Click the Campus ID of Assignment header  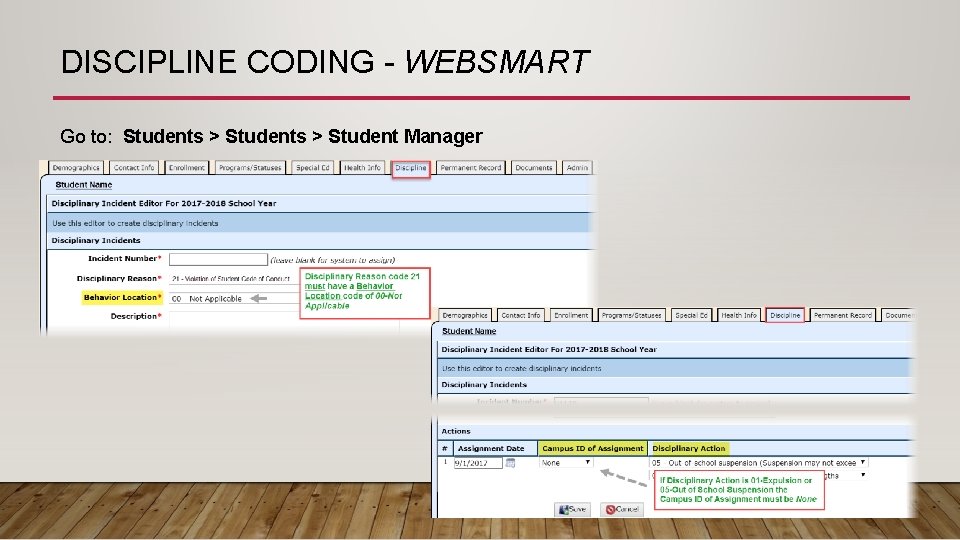[x=593, y=448]
